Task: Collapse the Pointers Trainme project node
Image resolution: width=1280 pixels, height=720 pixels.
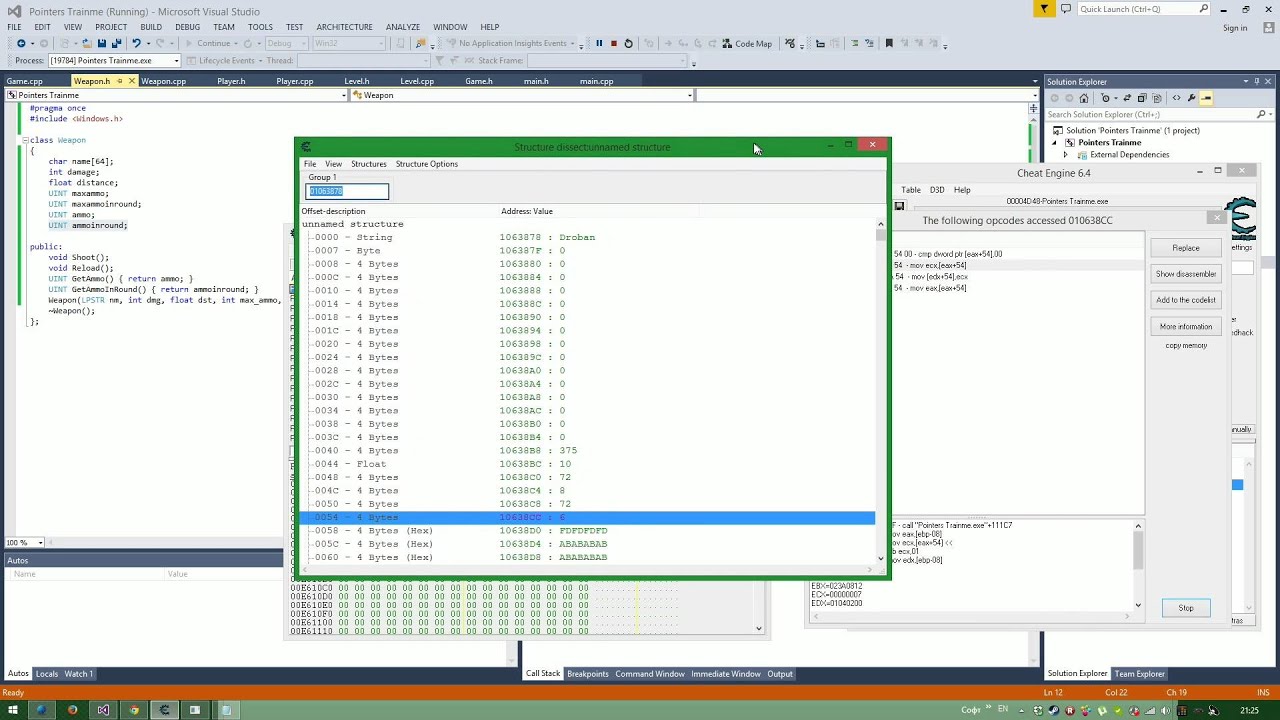Action: click(1054, 143)
